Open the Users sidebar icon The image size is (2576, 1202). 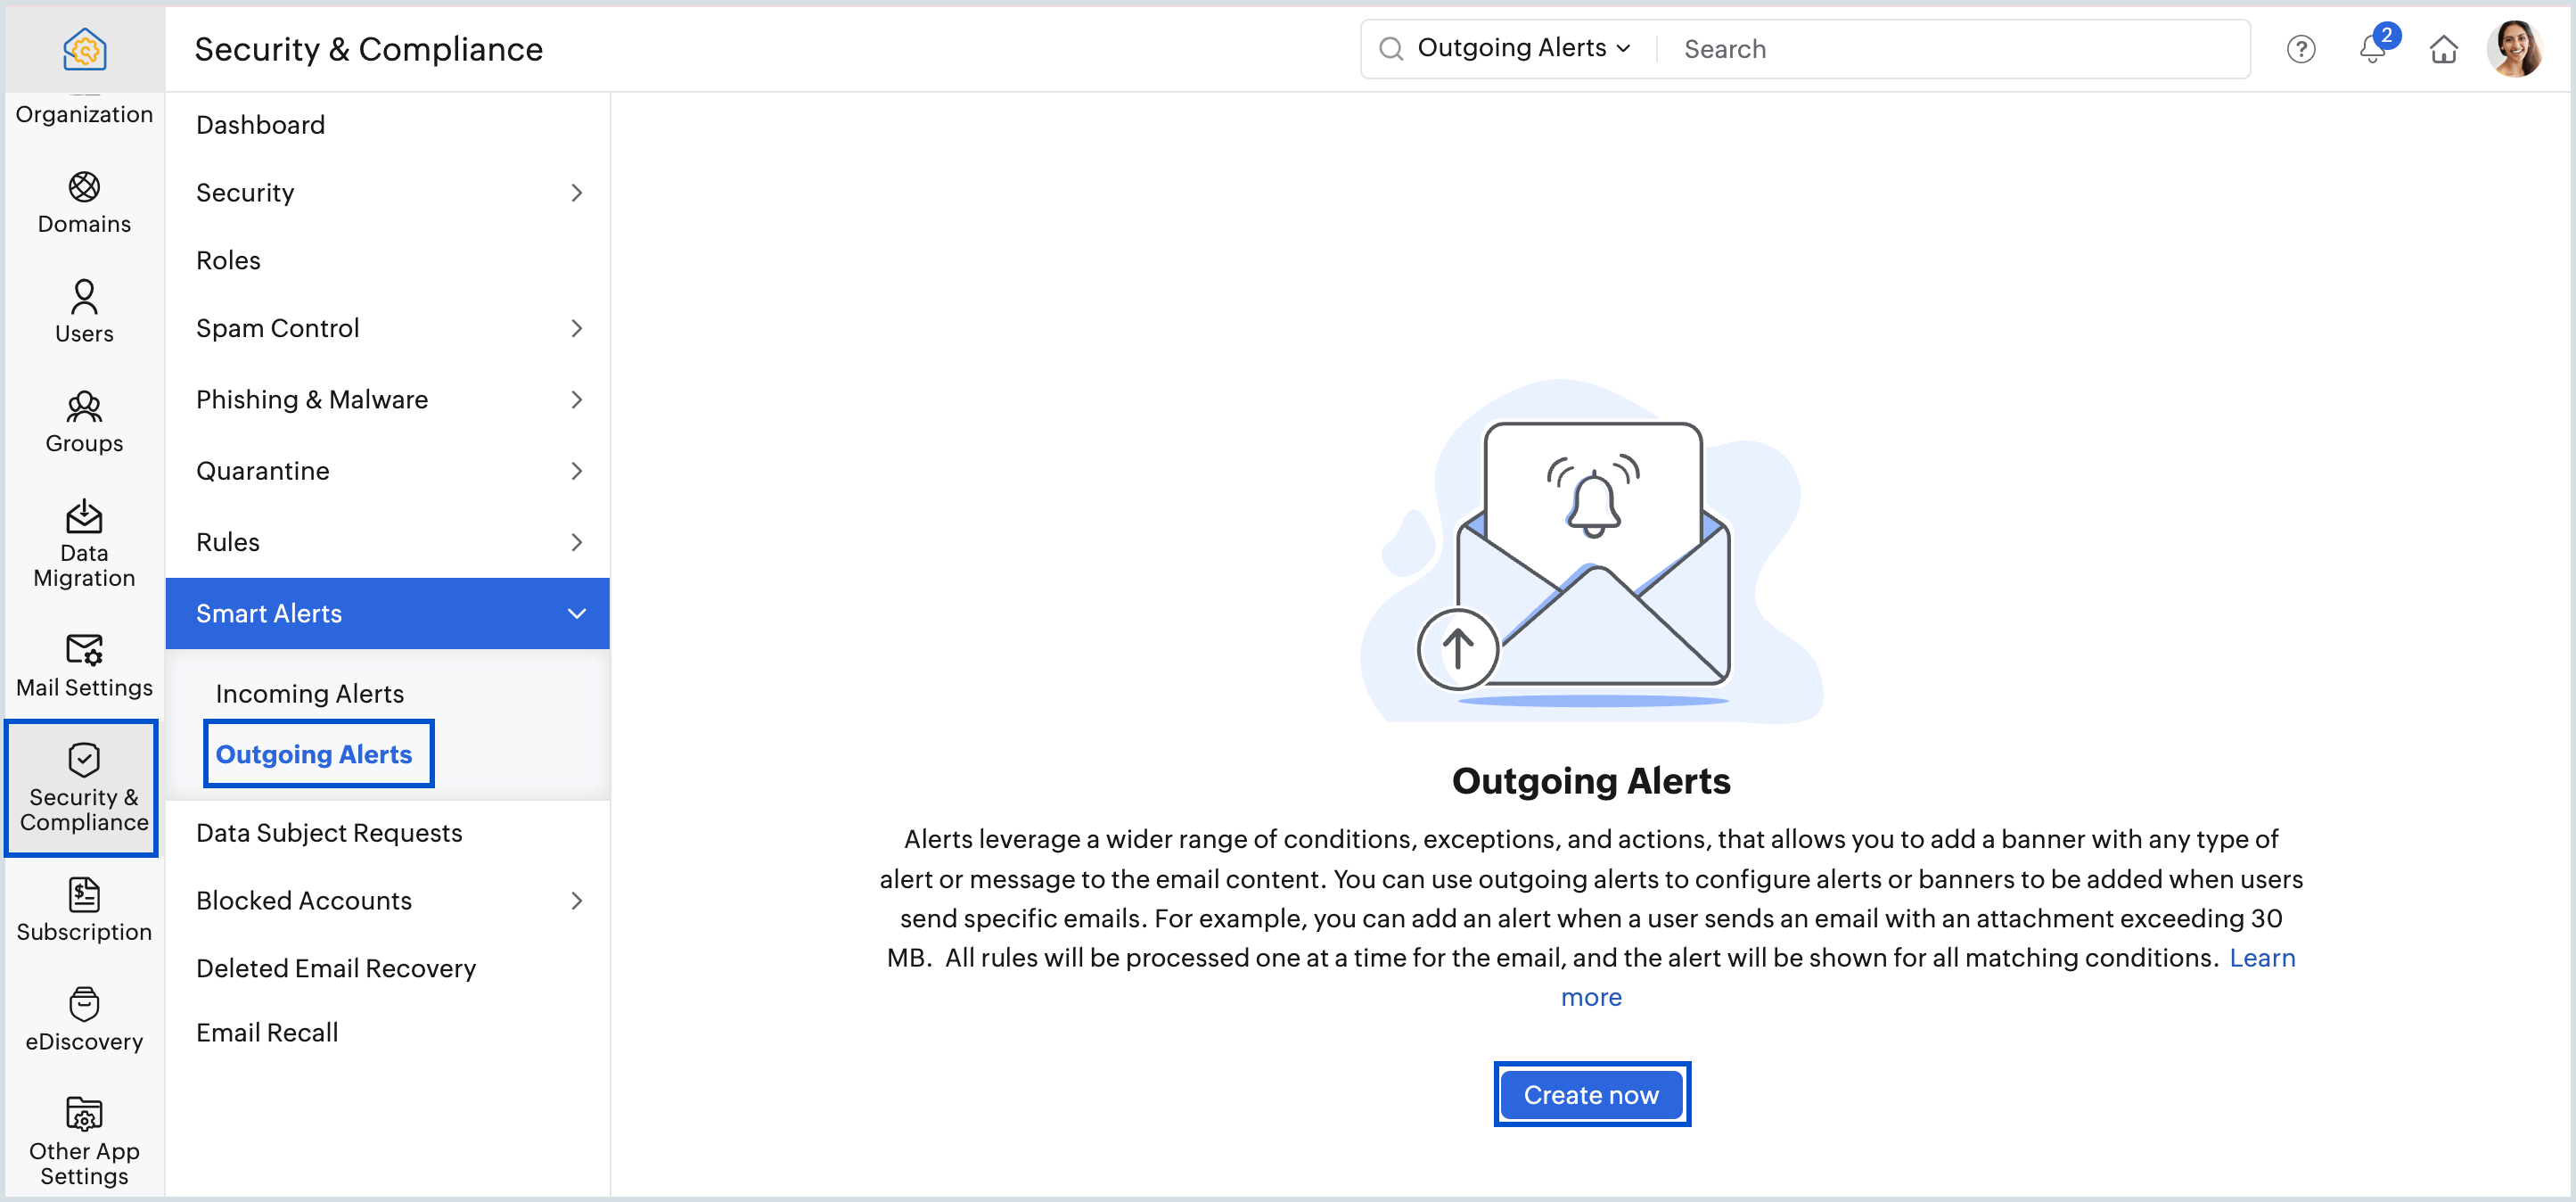click(84, 298)
